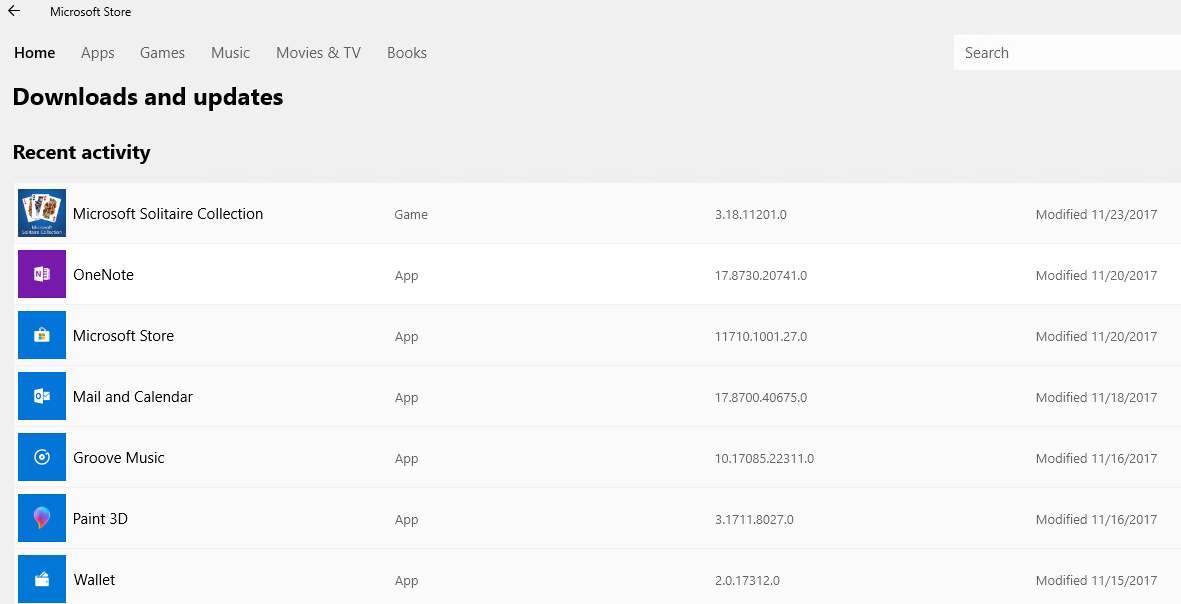The width and height of the screenshot is (1181, 604).
Task: Click App type label in OneNote row
Action: [x=407, y=276]
